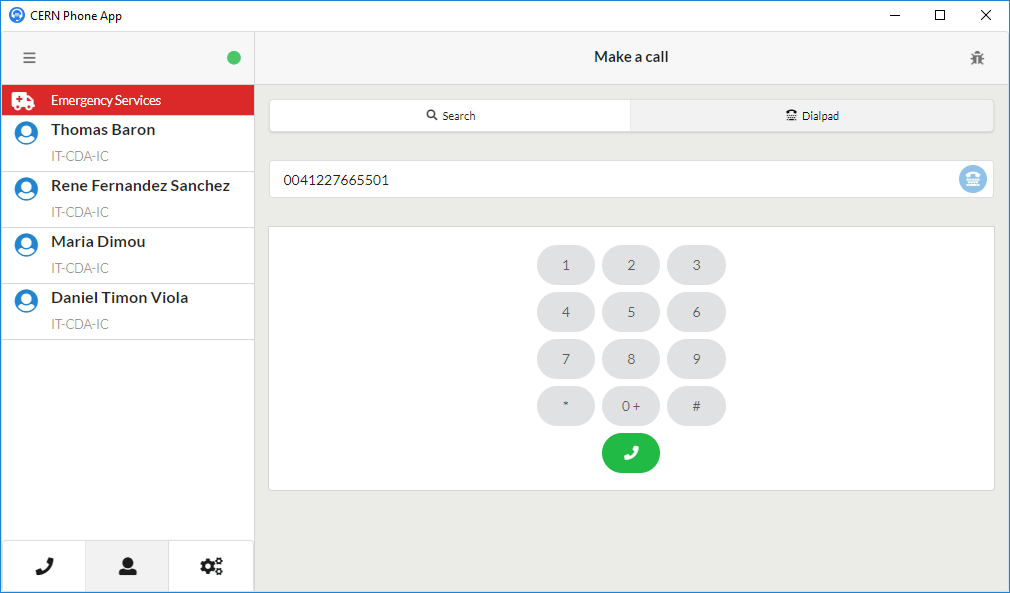Image resolution: width=1010 pixels, height=593 pixels.
Task: Open settings gears icon
Action: pyautogui.click(x=211, y=566)
